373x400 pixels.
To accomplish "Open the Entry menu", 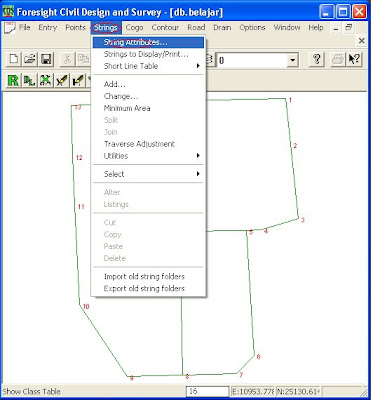I will pyautogui.click(x=48, y=27).
